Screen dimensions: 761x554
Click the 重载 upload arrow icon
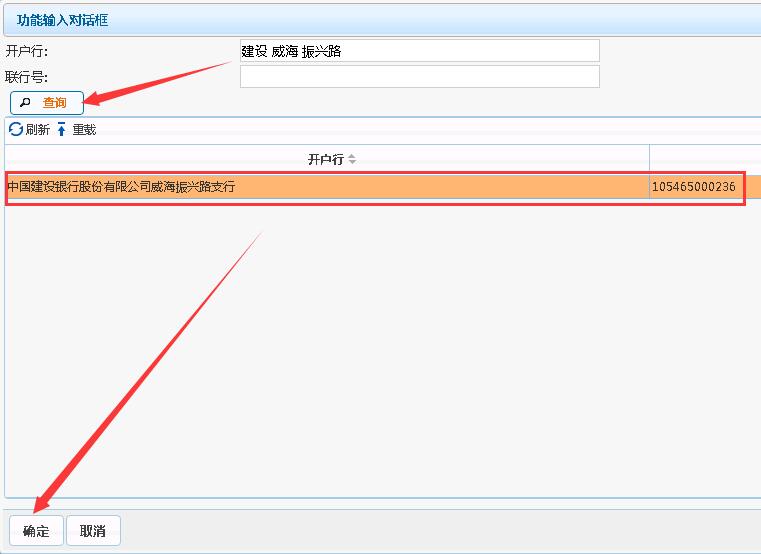[x=62, y=129]
